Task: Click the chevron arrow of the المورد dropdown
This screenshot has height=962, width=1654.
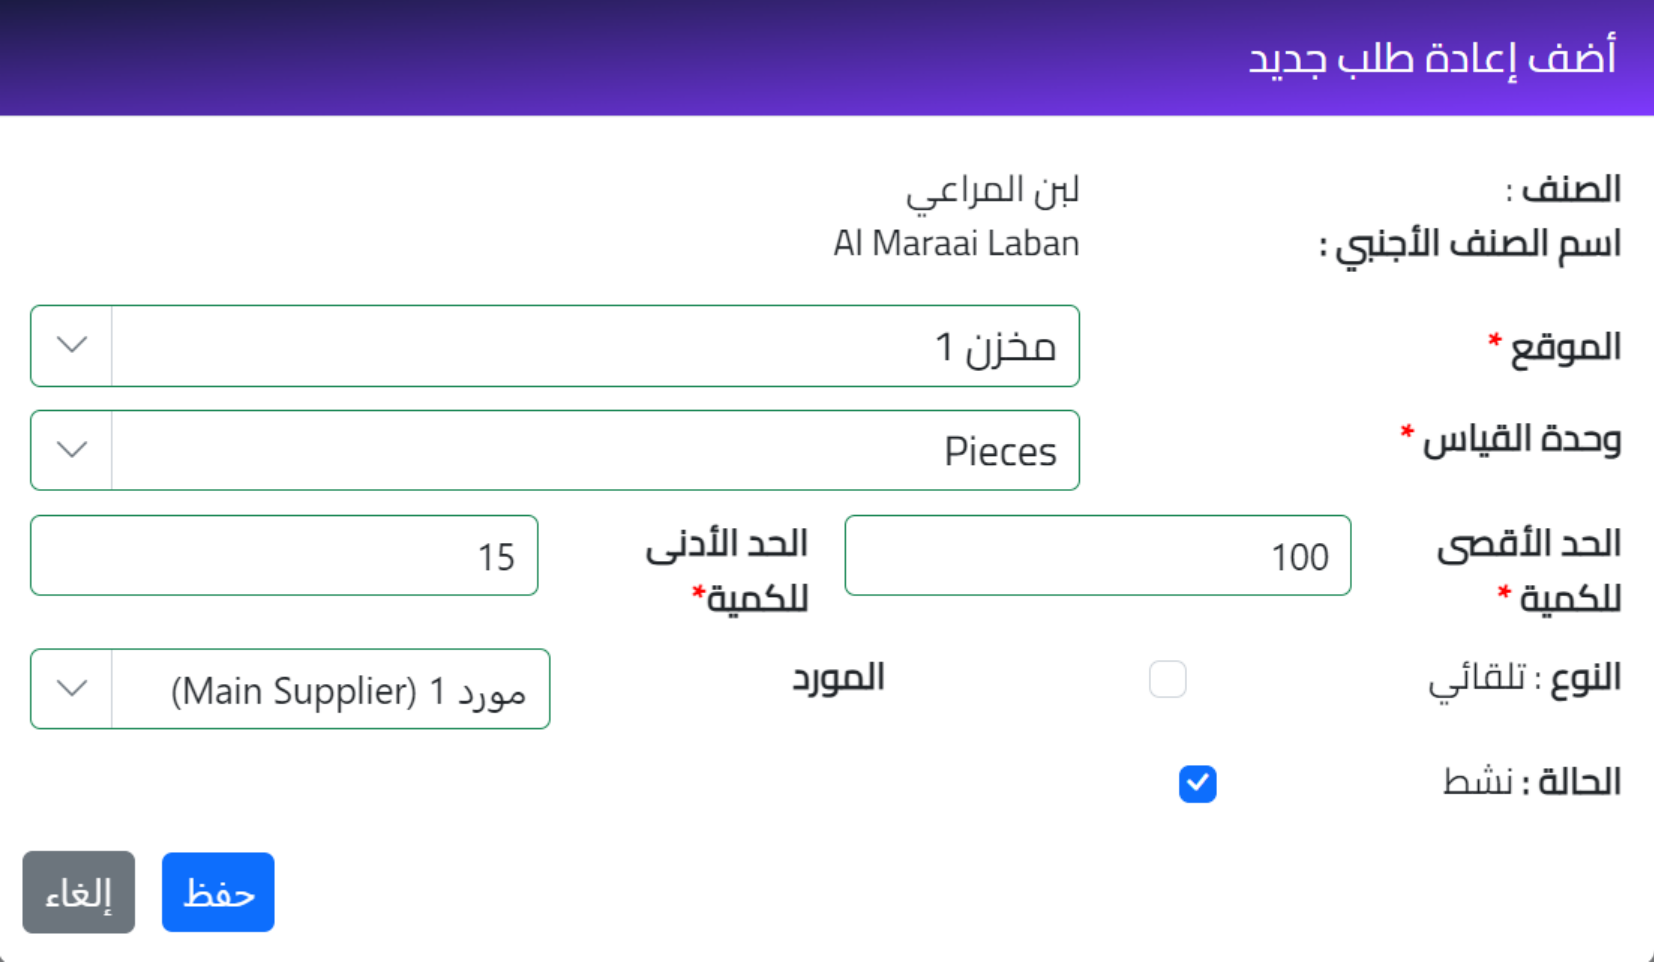Action: click(x=71, y=689)
